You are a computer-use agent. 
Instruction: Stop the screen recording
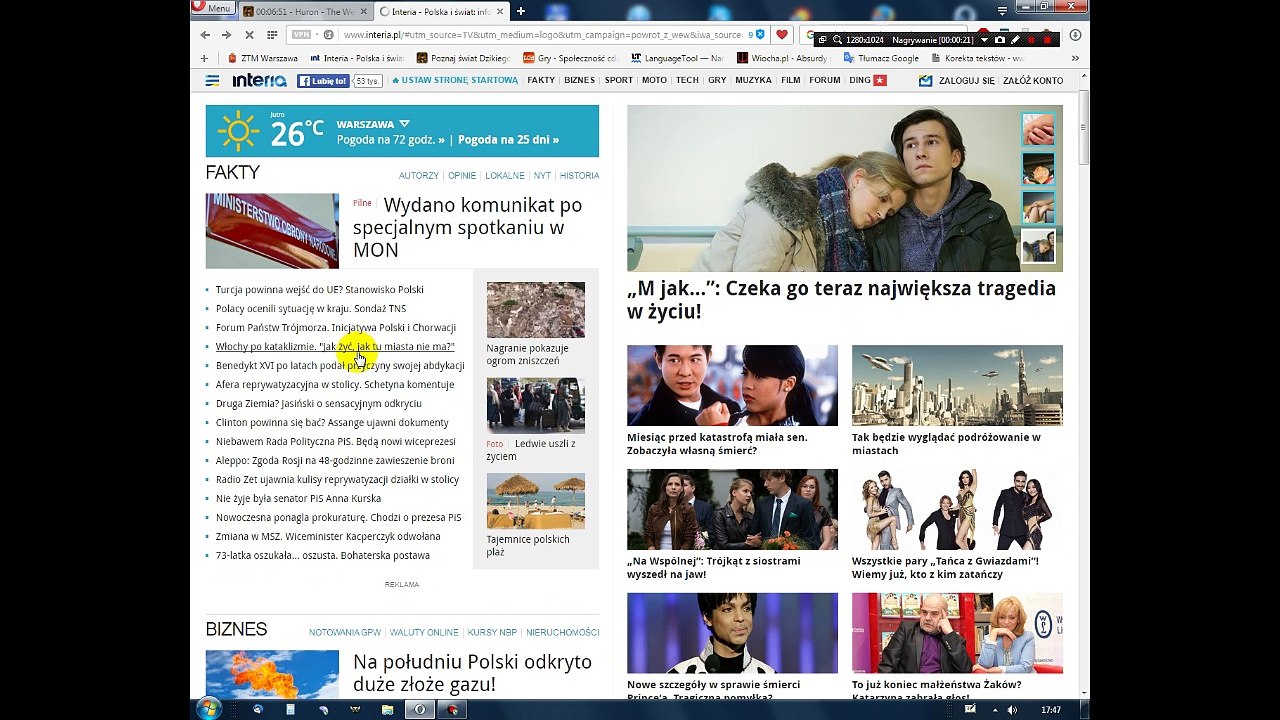pos(1048,39)
